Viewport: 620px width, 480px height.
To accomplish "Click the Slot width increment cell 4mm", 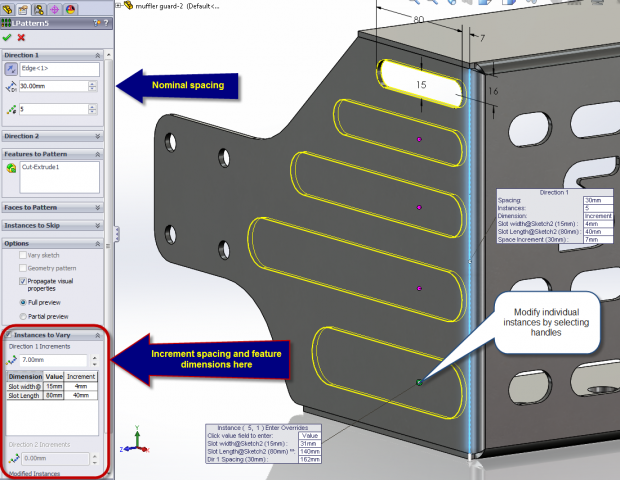I will [x=82, y=386].
